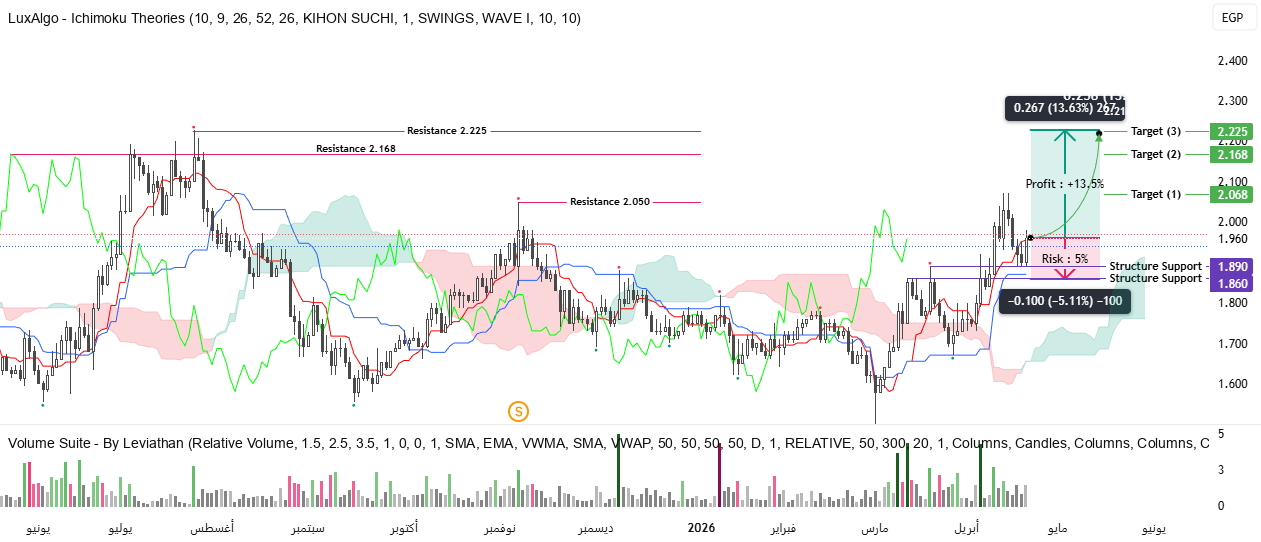Viewport: 1261px width, 542px height.
Task: Select the LuxAlgo Ichimoku Theories indicator title
Action: pyautogui.click(x=293, y=19)
